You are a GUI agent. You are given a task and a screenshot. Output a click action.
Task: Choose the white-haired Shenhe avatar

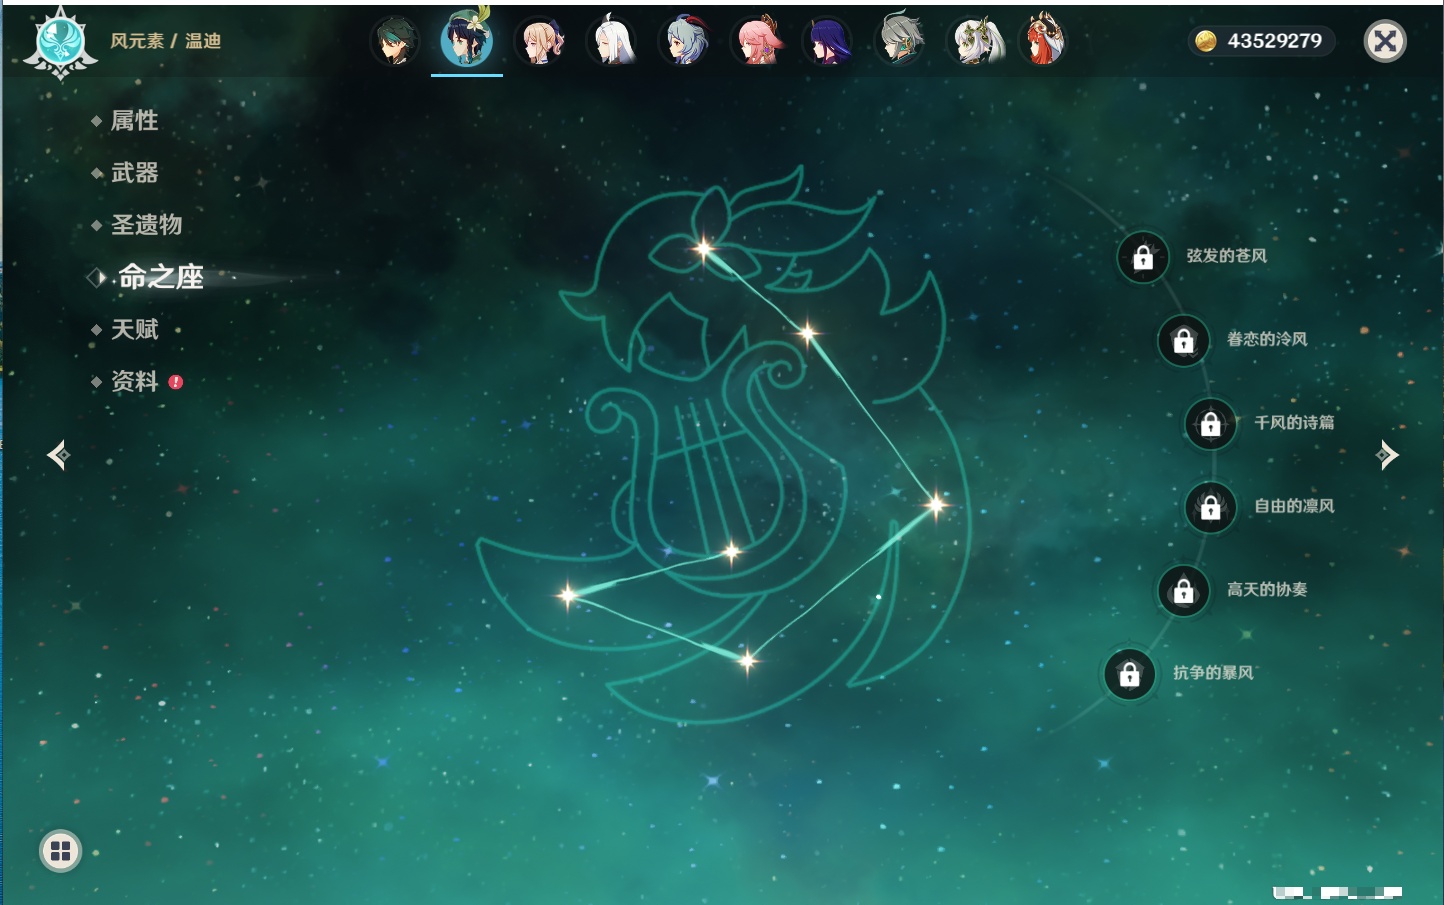(x=612, y=42)
